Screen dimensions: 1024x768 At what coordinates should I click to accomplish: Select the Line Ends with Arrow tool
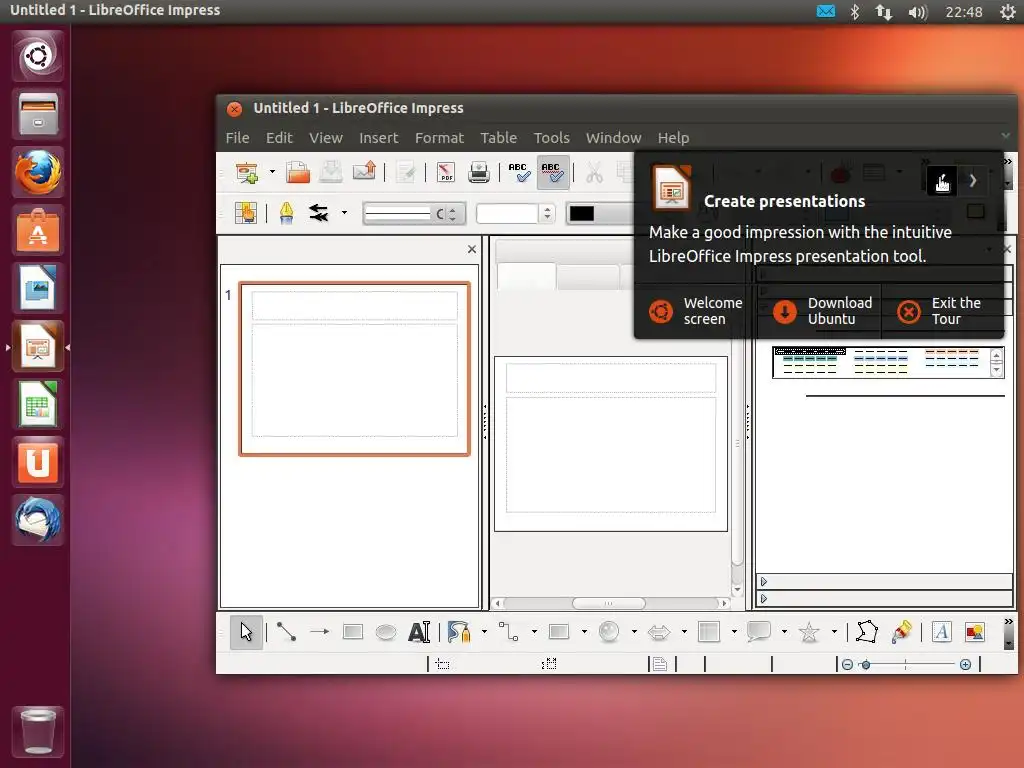pyautogui.click(x=319, y=632)
